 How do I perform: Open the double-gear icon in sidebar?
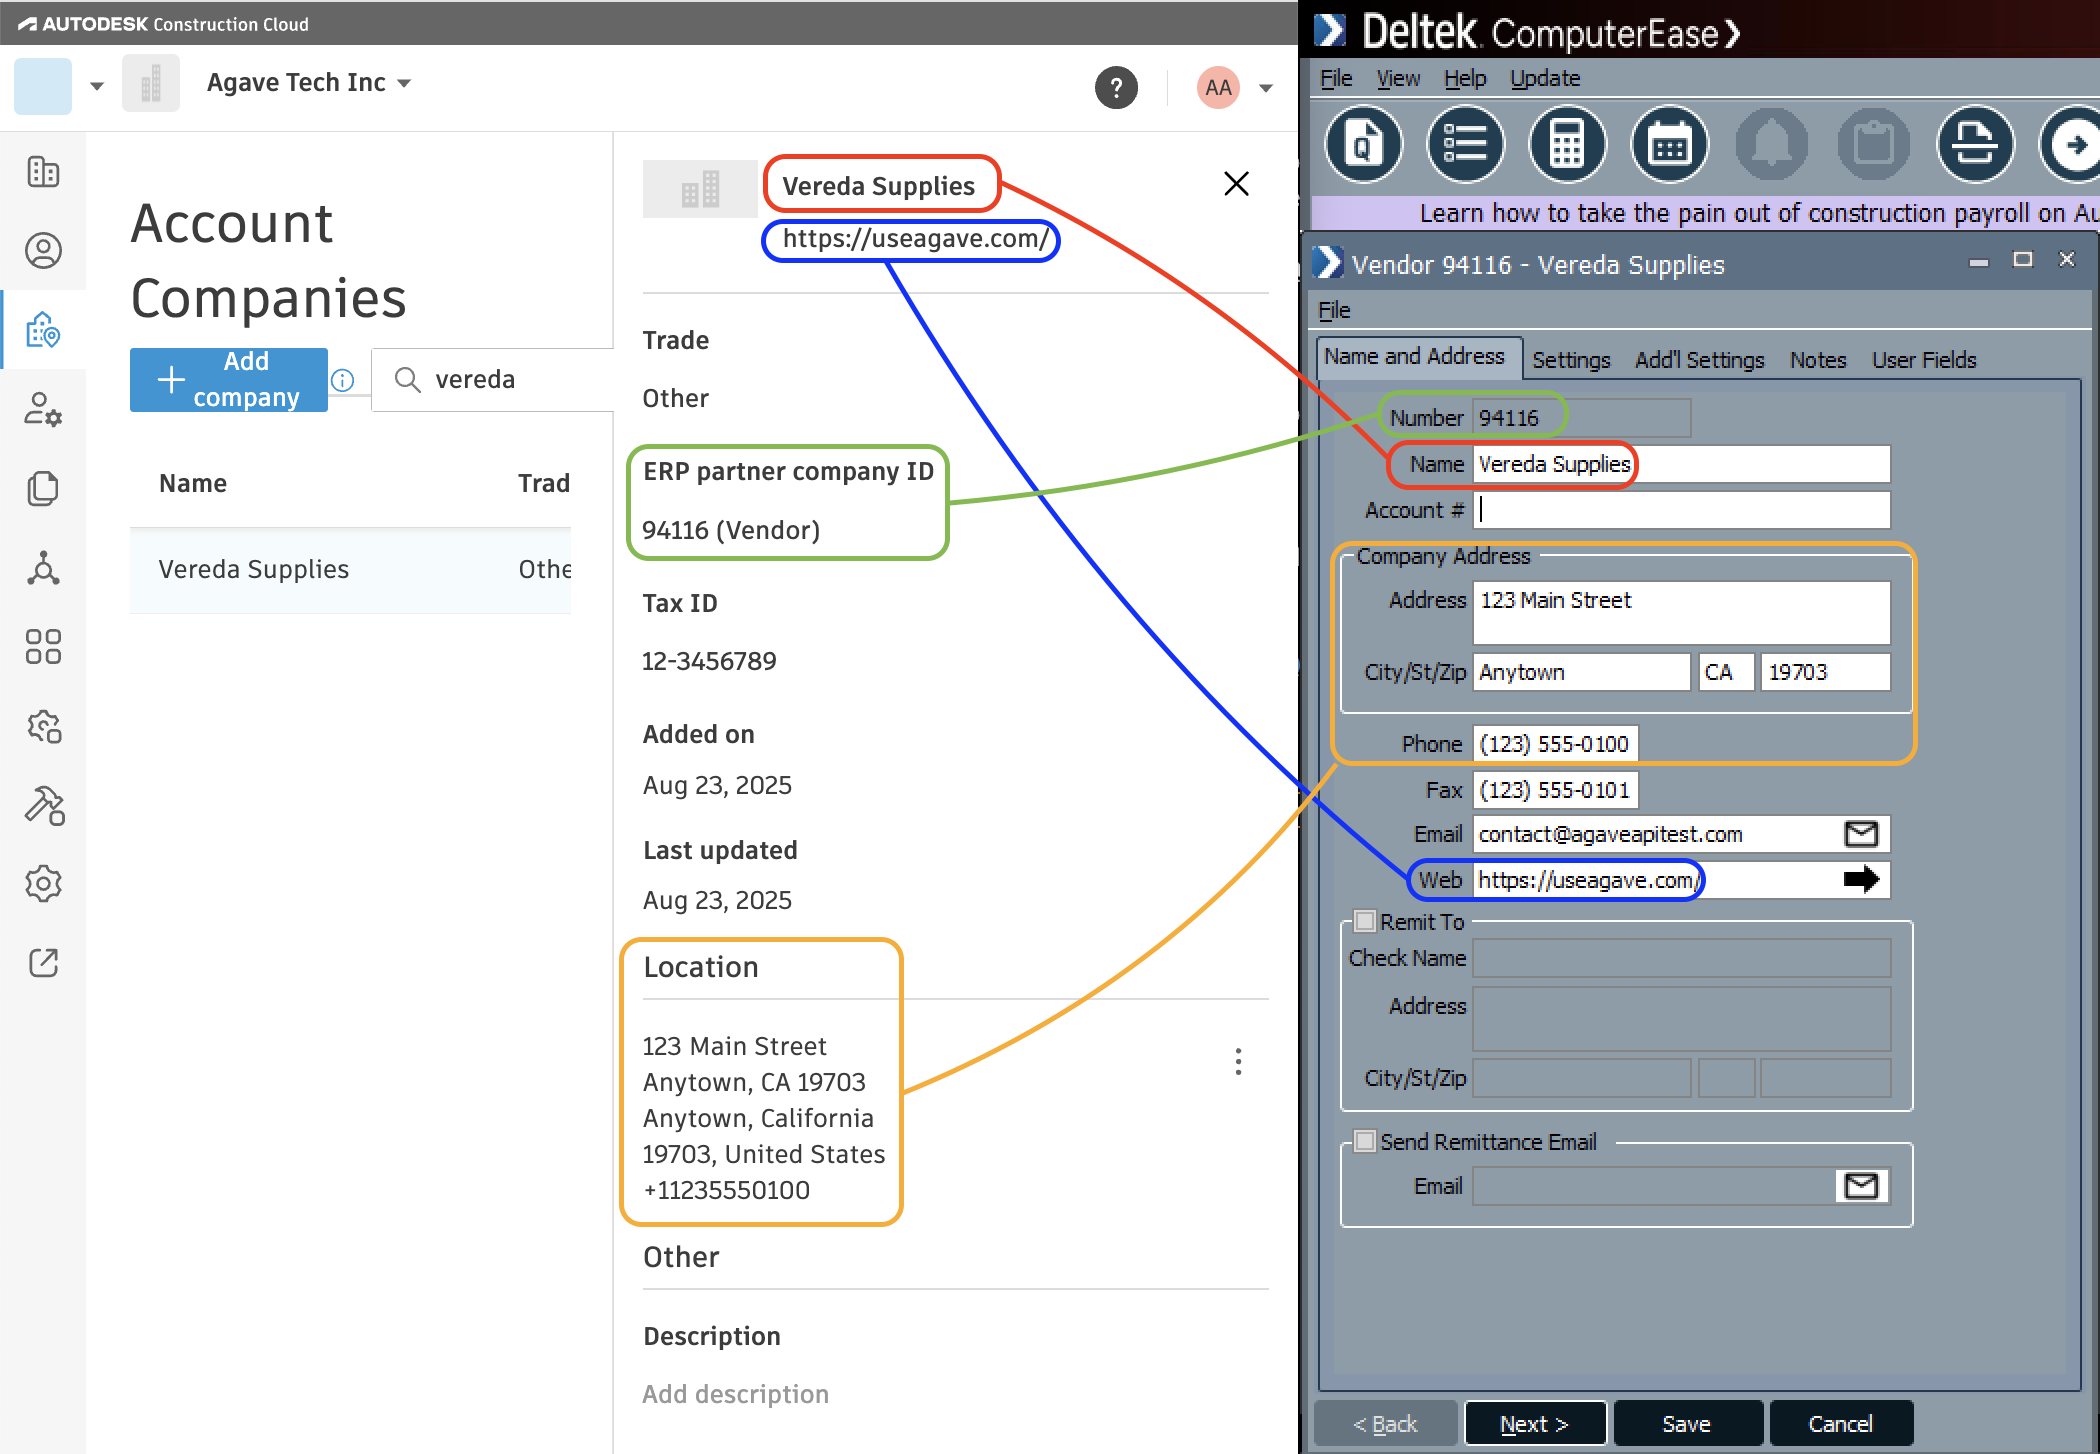tap(43, 726)
